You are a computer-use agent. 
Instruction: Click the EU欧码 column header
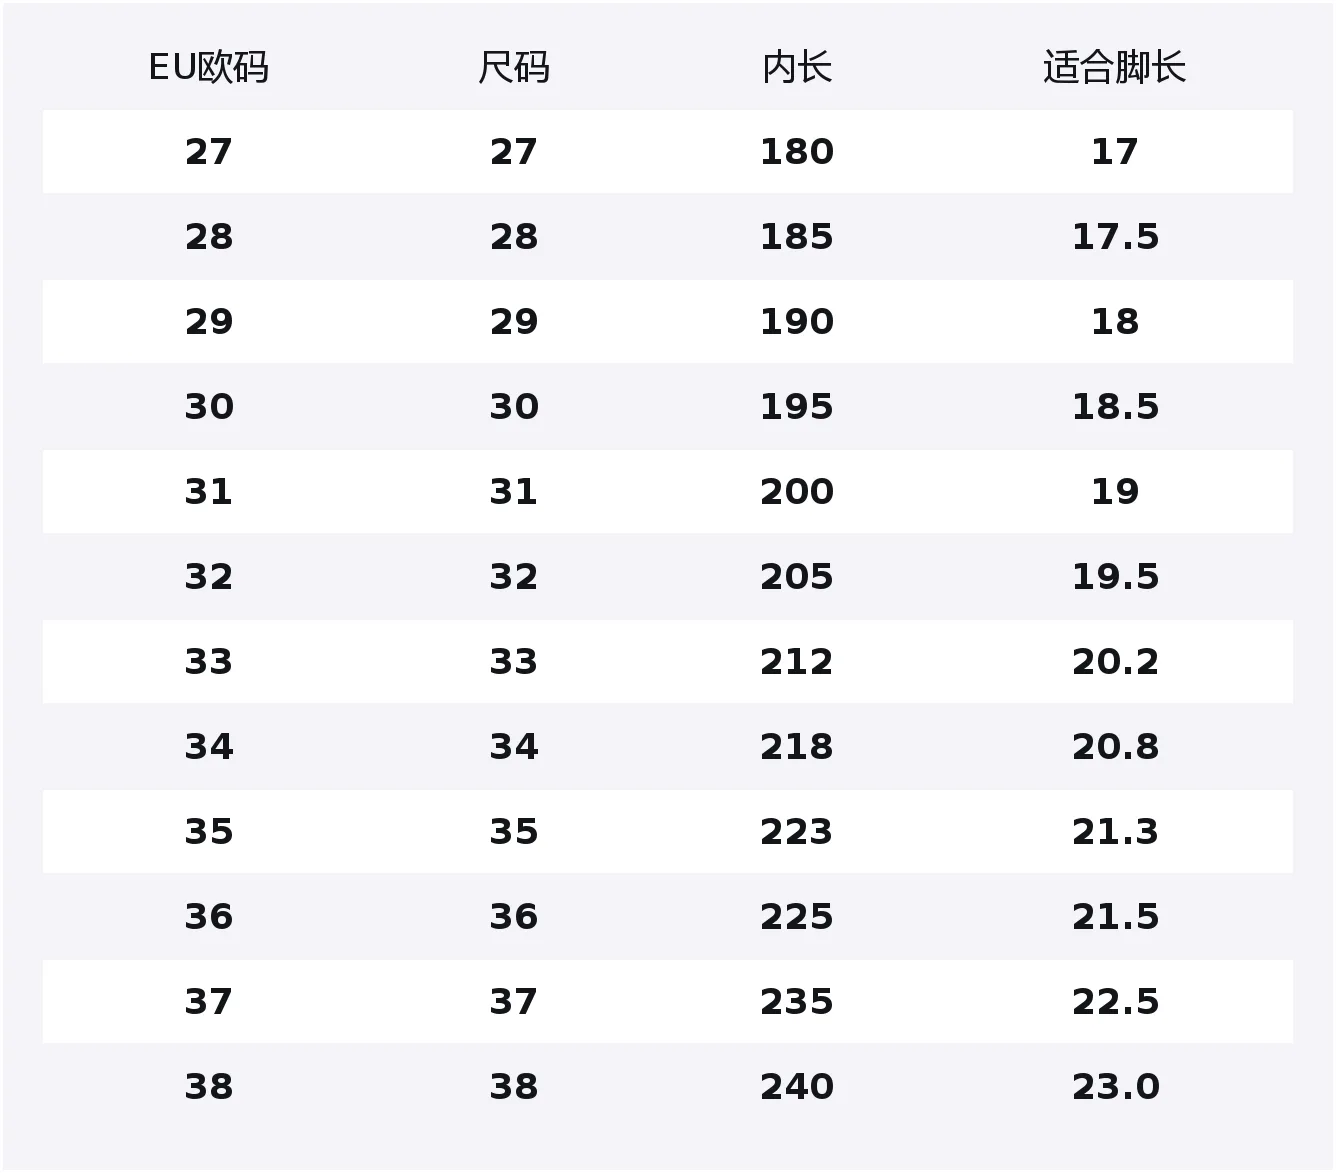click(208, 68)
